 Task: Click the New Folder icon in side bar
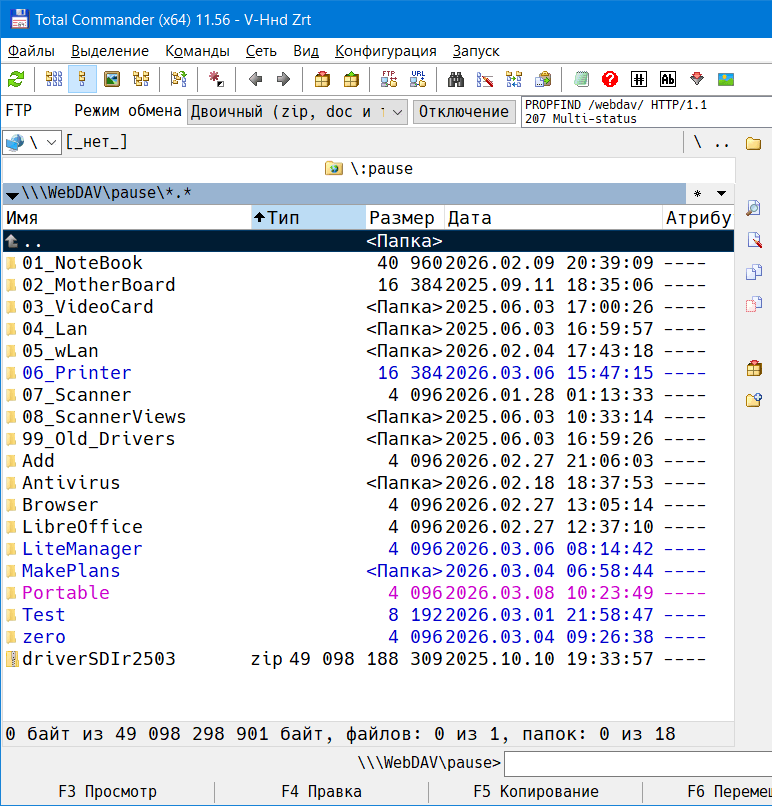pyautogui.click(x=754, y=400)
